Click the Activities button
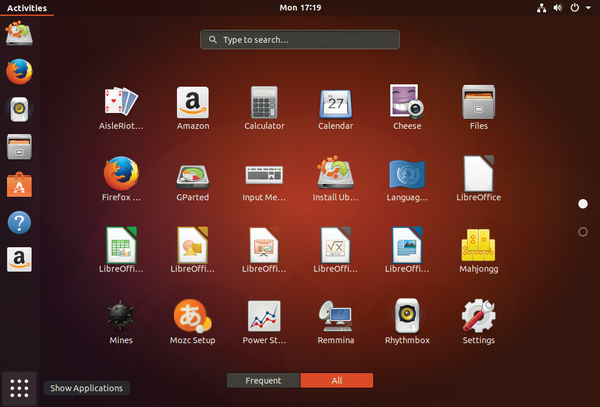 click(27, 8)
